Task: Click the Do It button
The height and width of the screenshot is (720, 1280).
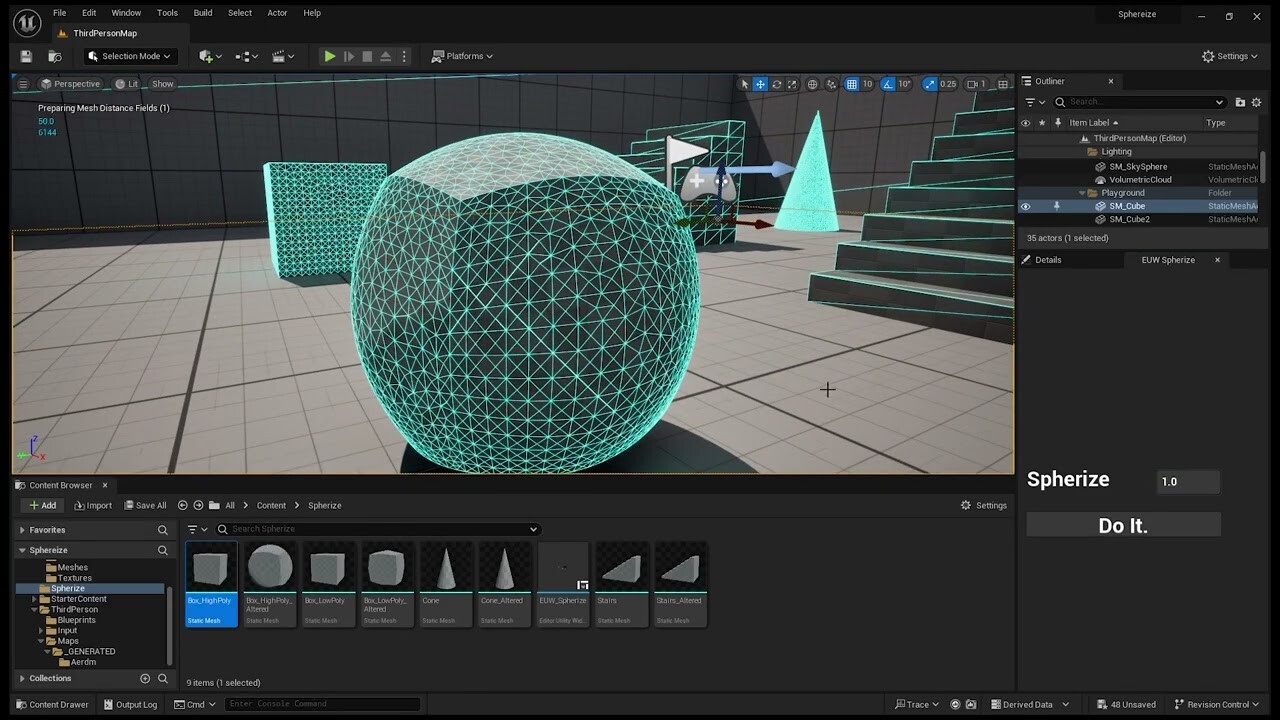Action: 1122,524
